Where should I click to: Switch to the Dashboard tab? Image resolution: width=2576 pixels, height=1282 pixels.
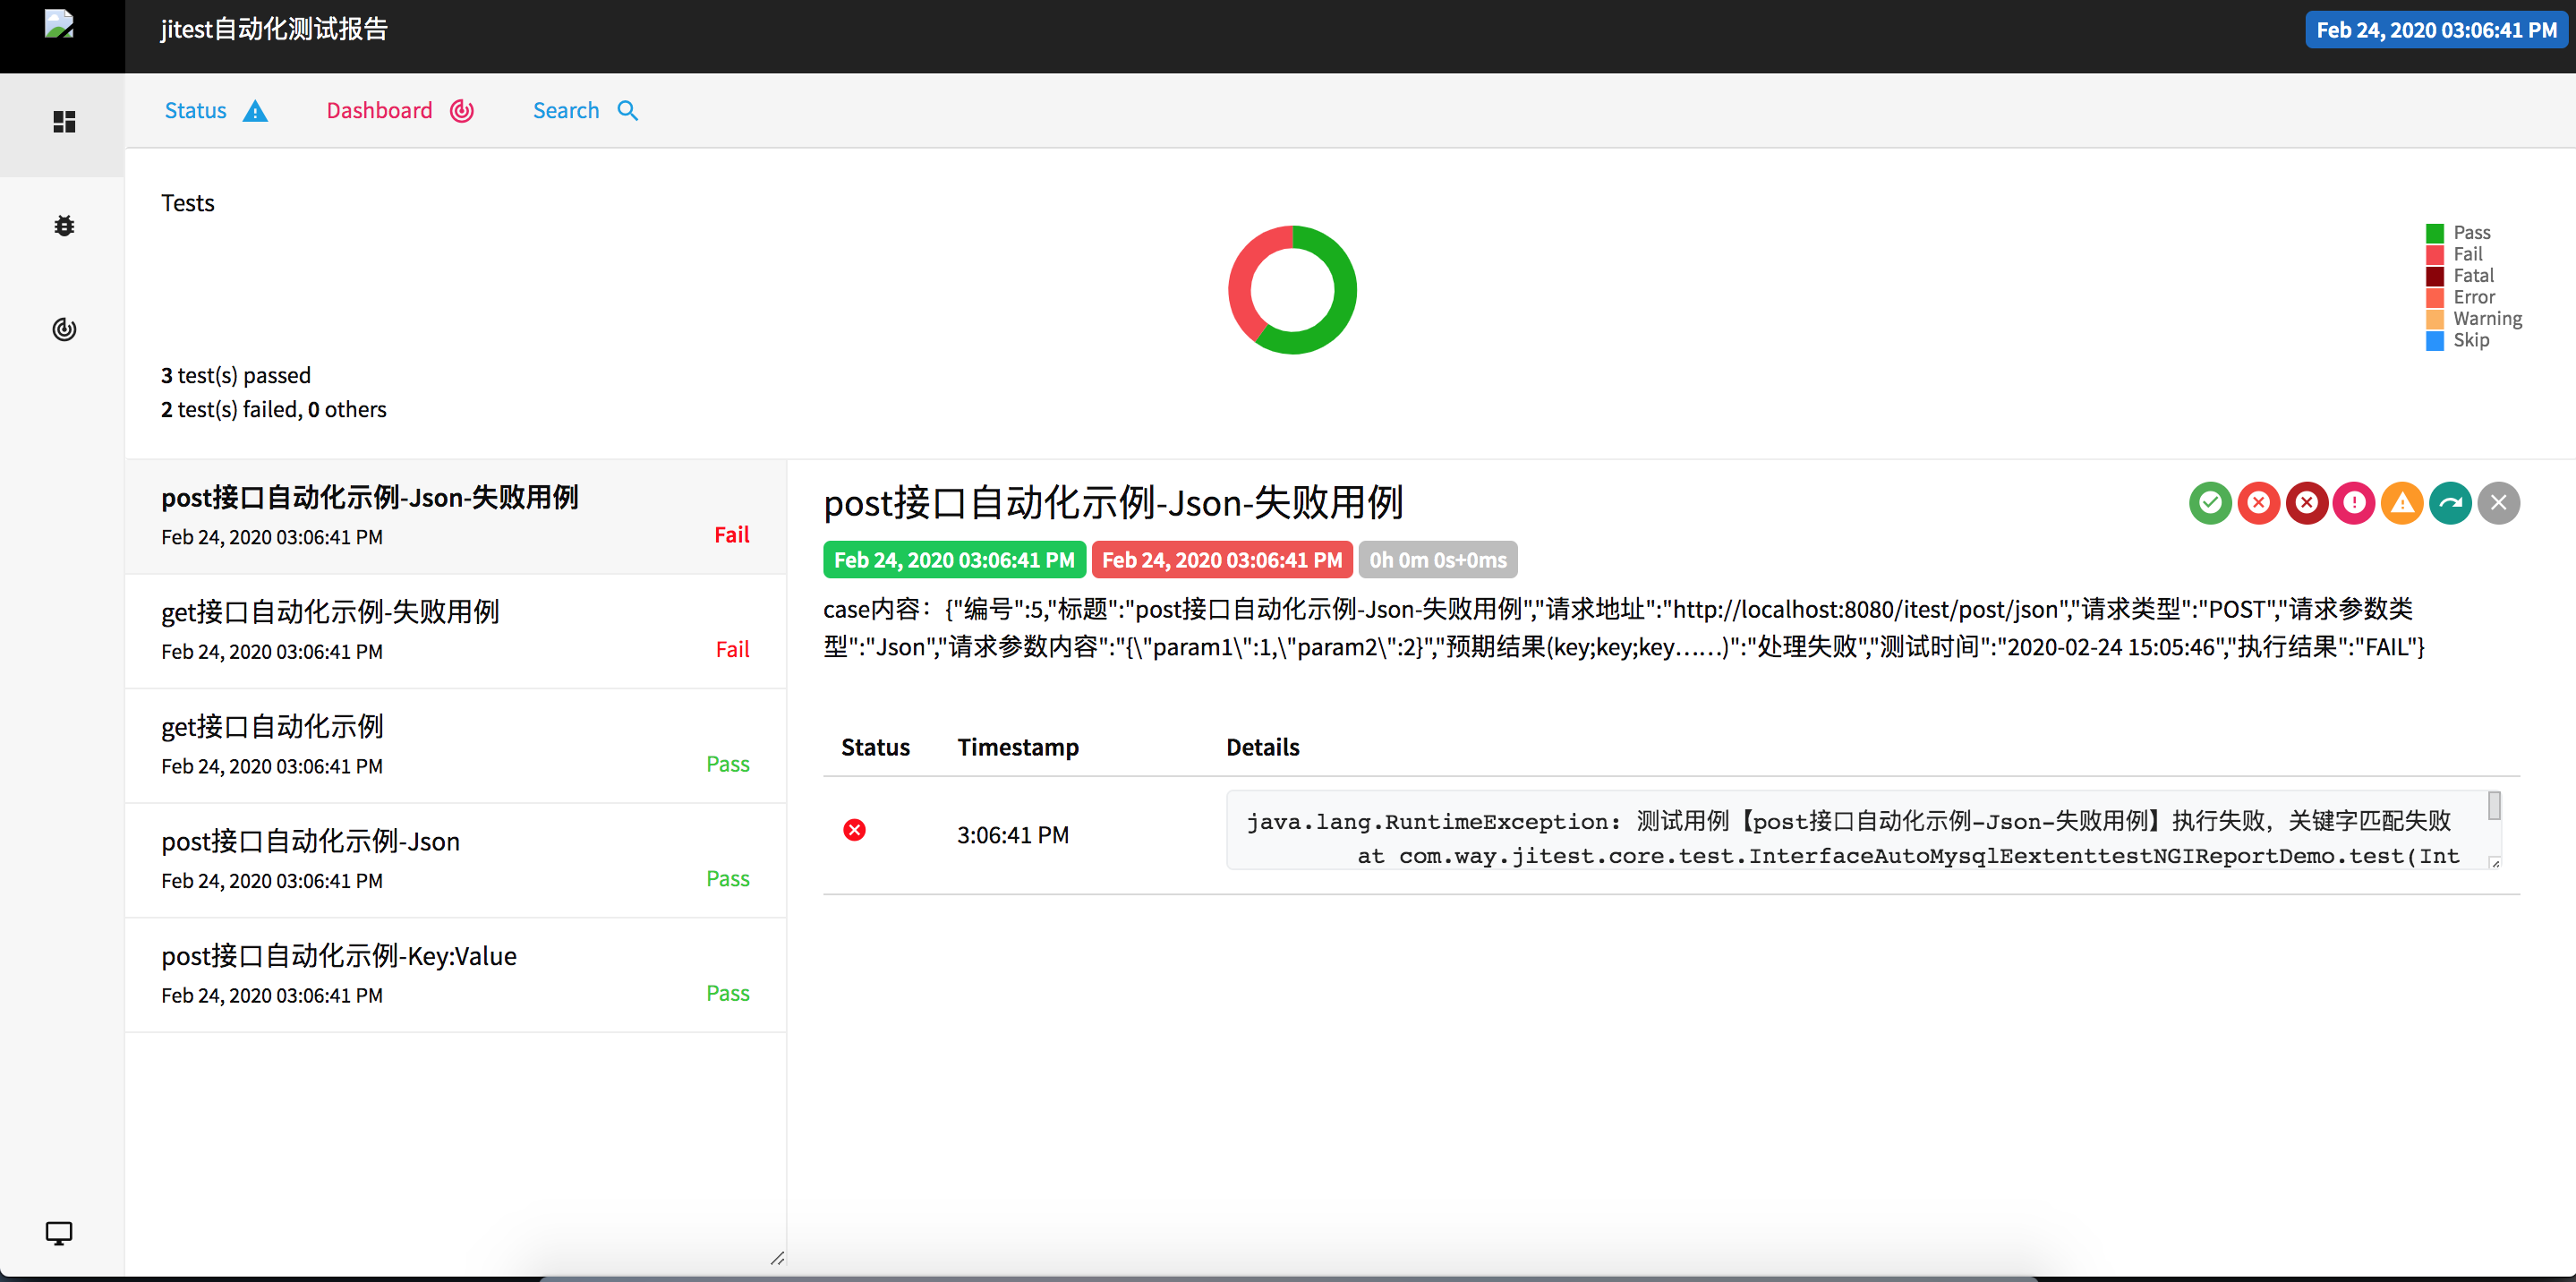[x=379, y=110]
